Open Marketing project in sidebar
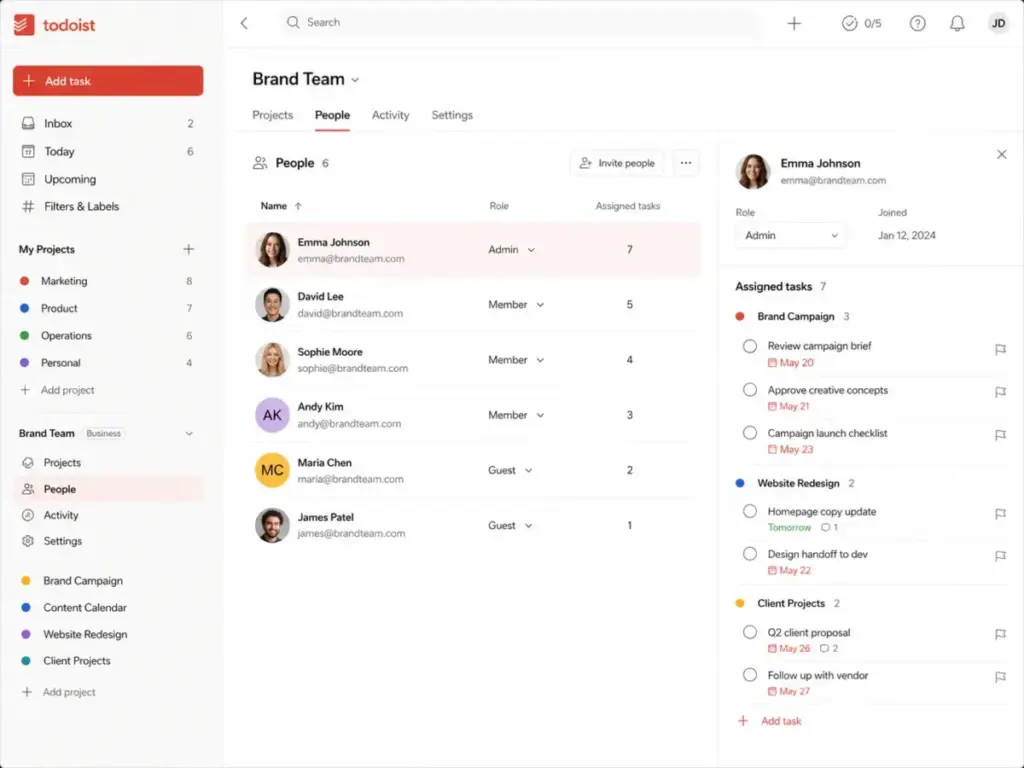The image size is (1024, 768). pos(108,281)
